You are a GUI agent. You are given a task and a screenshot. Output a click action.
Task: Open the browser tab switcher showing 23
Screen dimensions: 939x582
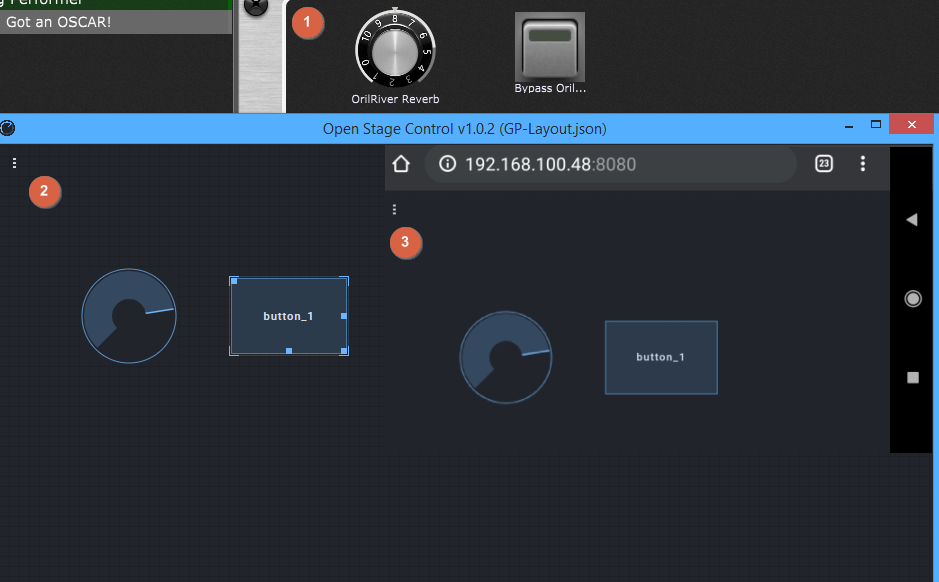(824, 163)
